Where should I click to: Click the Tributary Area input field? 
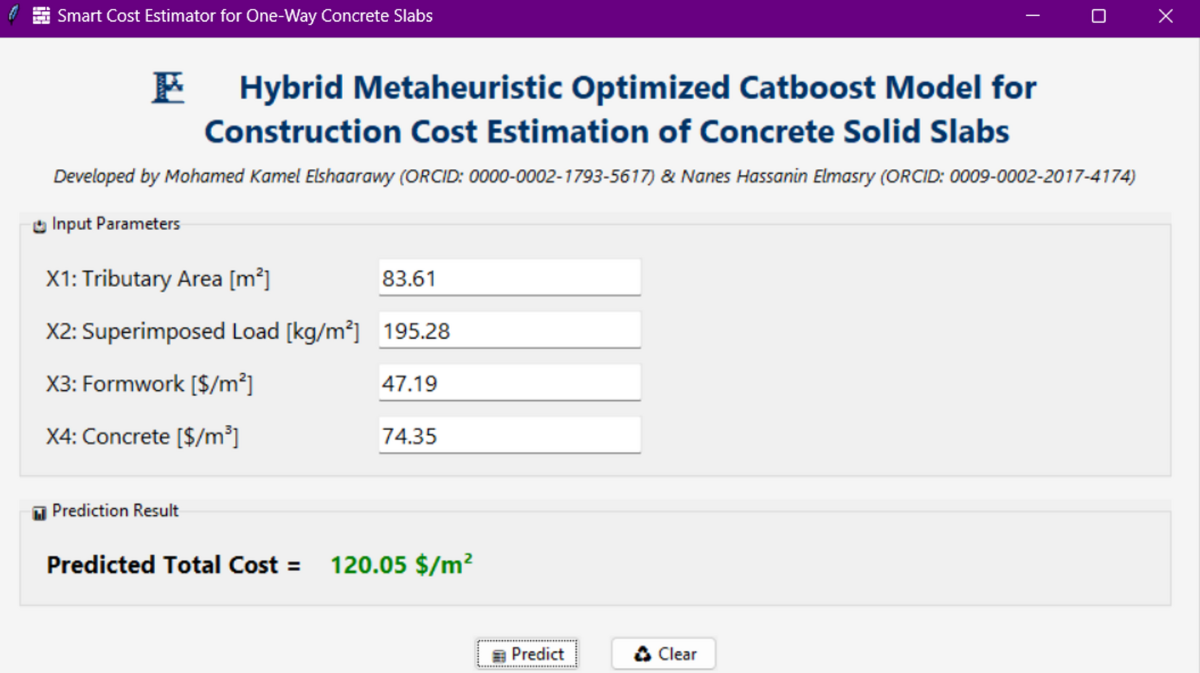click(509, 277)
